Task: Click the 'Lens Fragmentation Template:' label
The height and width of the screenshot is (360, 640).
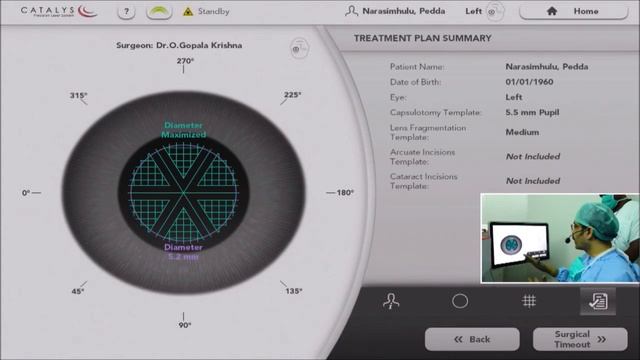Action: [x=428, y=132]
